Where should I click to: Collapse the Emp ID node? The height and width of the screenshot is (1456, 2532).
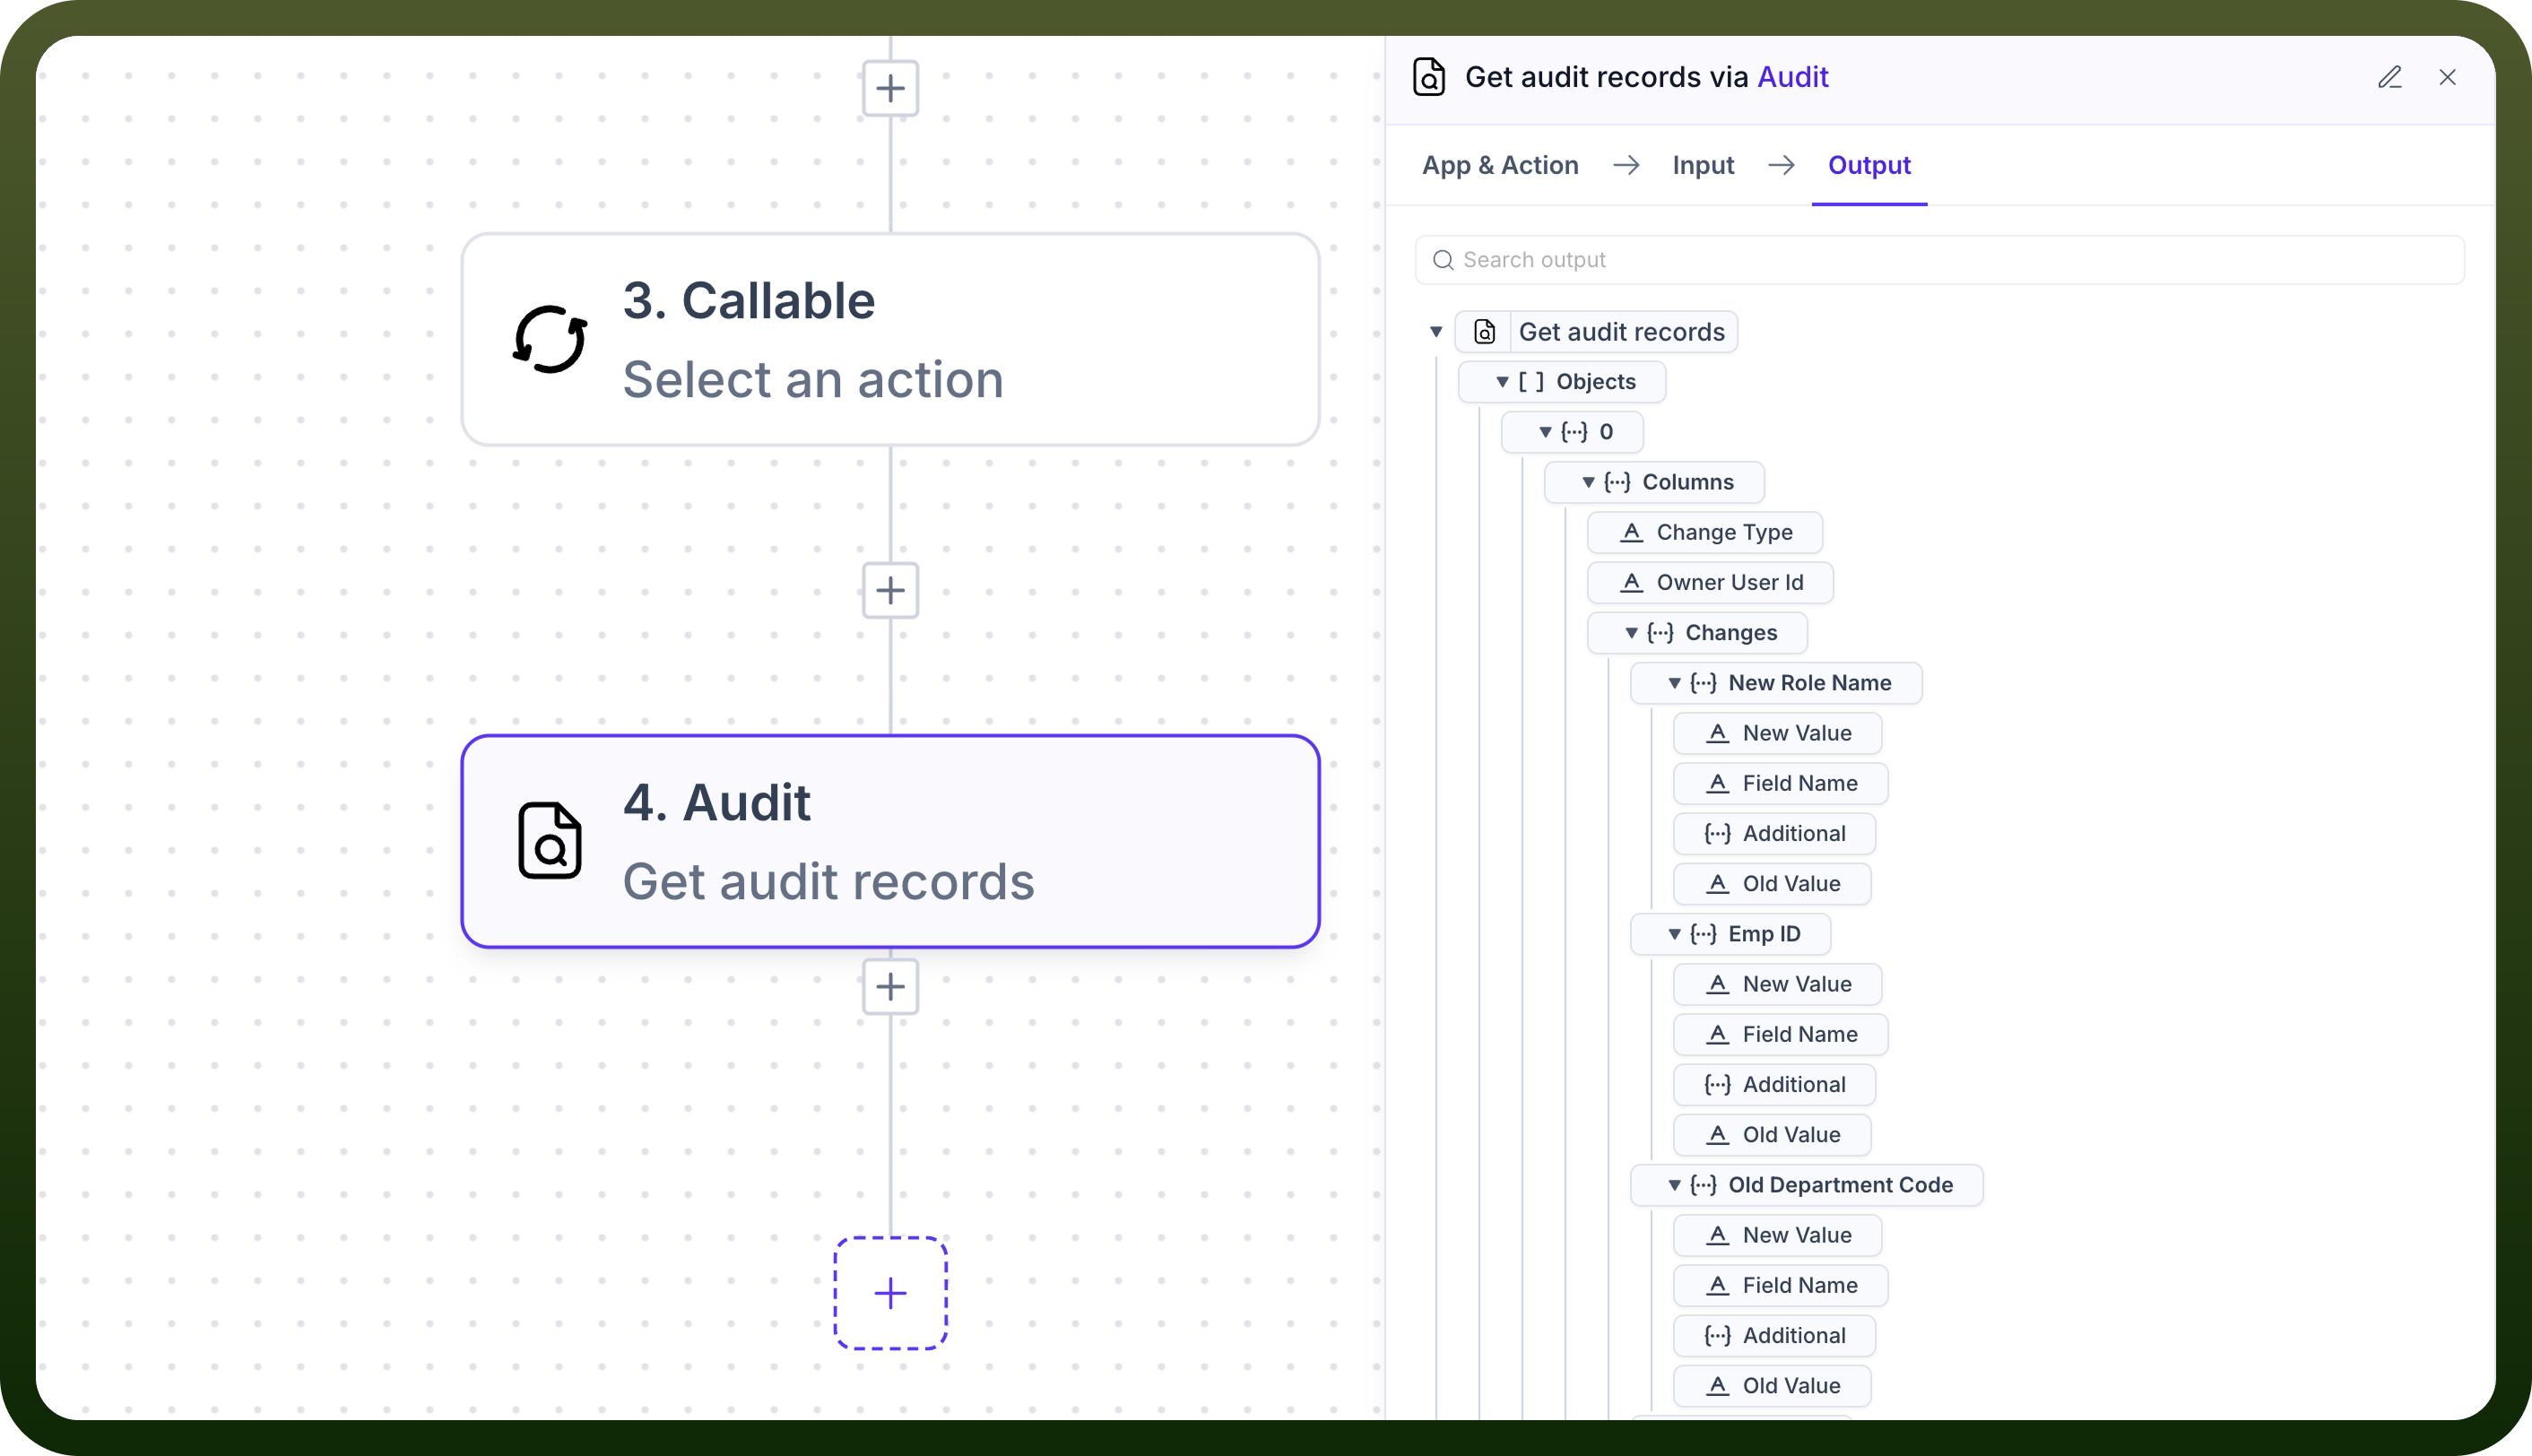[1674, 934]
